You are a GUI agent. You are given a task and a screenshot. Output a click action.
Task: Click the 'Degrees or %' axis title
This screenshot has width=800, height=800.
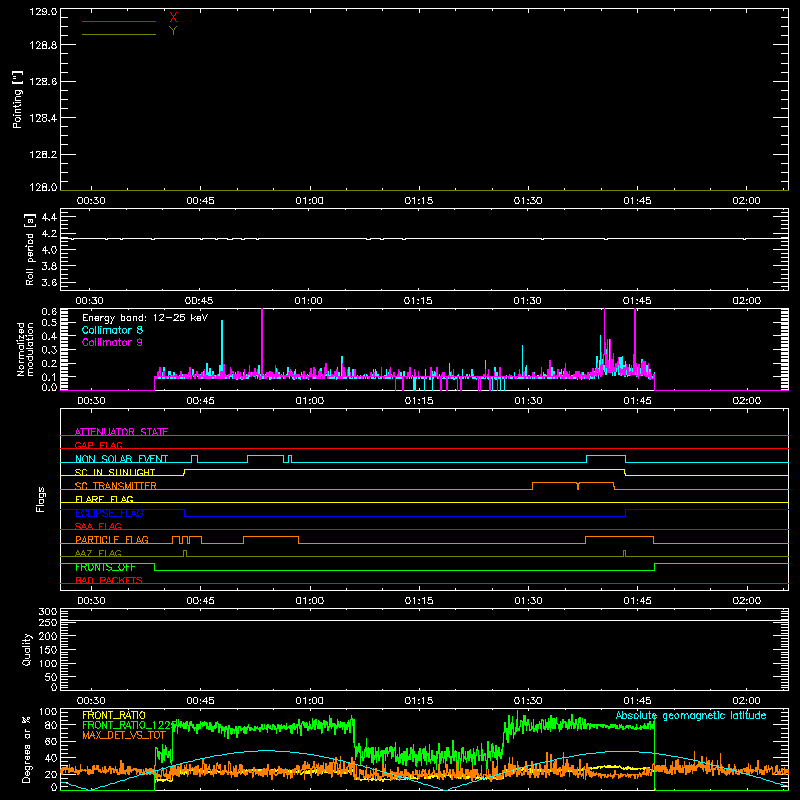click(x=26, y=749)
